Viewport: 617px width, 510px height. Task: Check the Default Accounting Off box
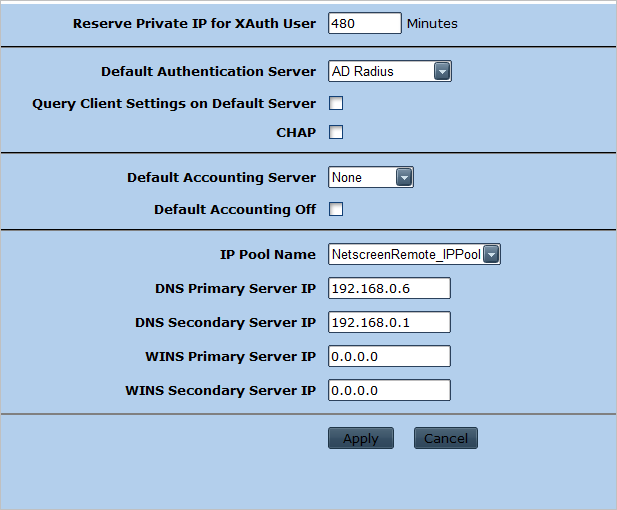336,209
